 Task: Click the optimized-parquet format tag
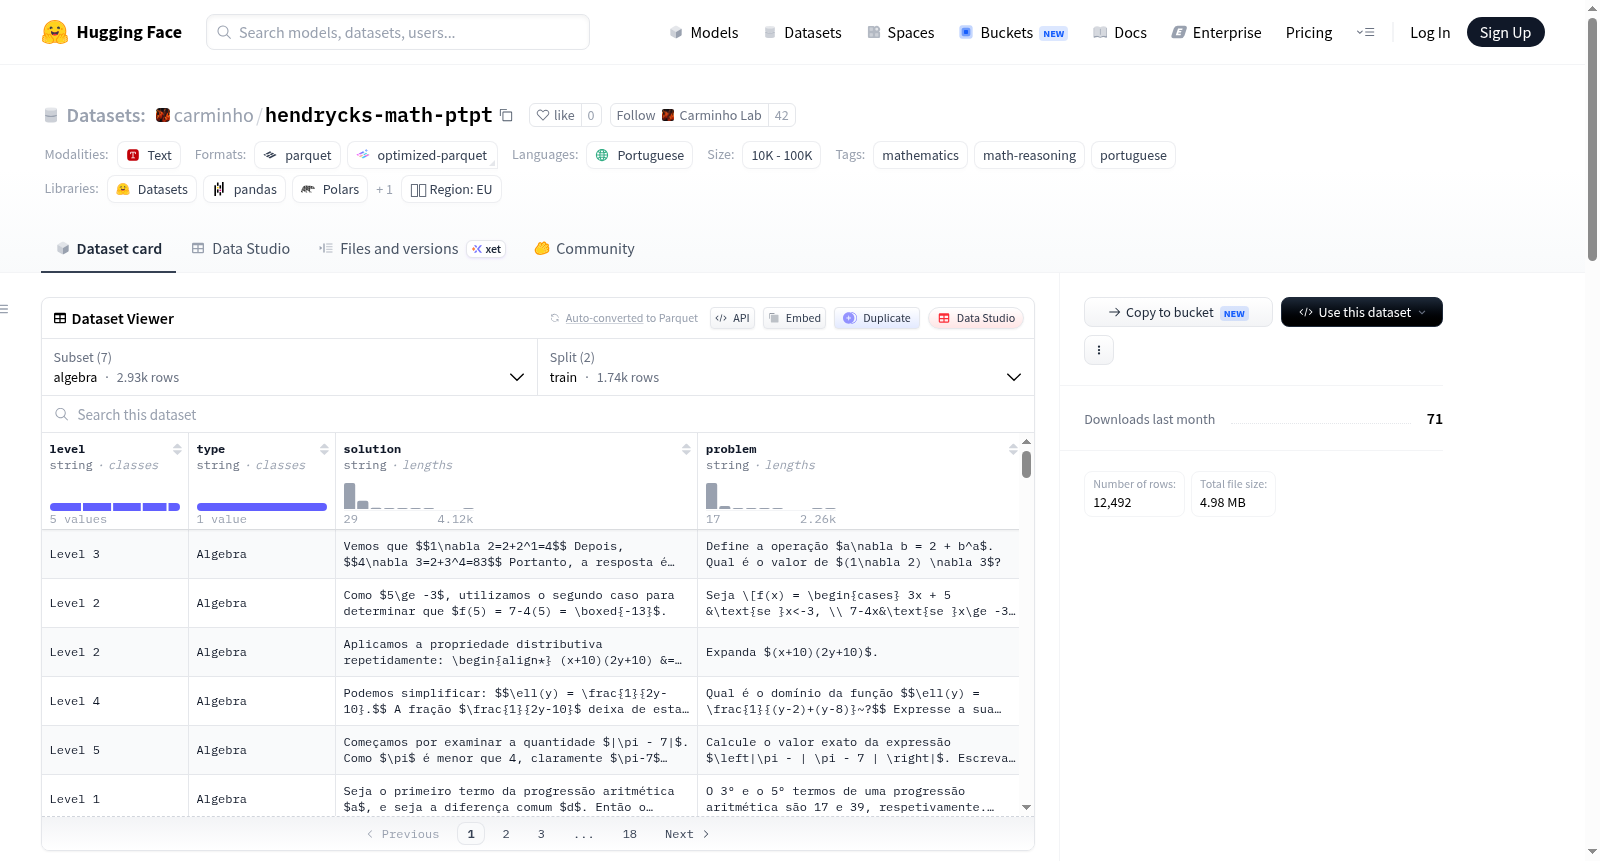tap(422, 155)
